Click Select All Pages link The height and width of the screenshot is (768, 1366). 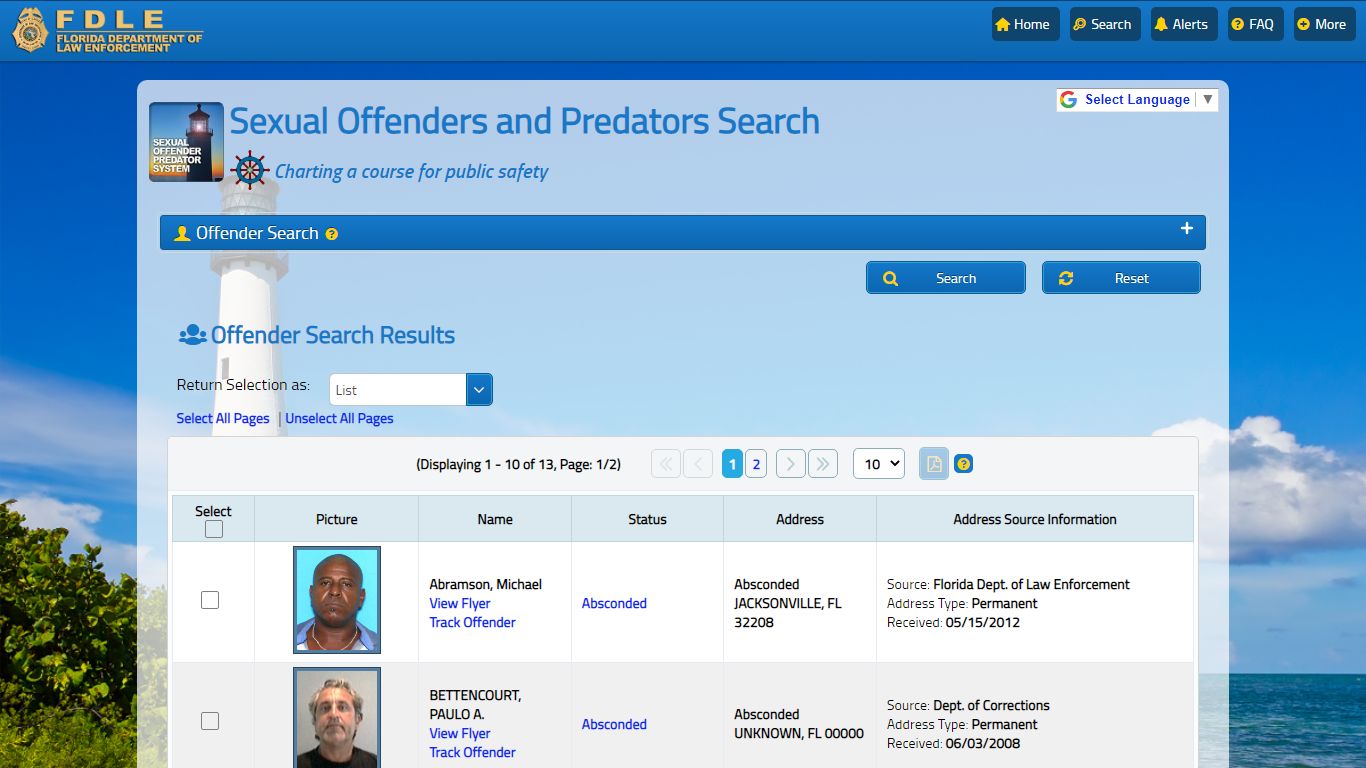pyautogui.click(x=223, y=418)
